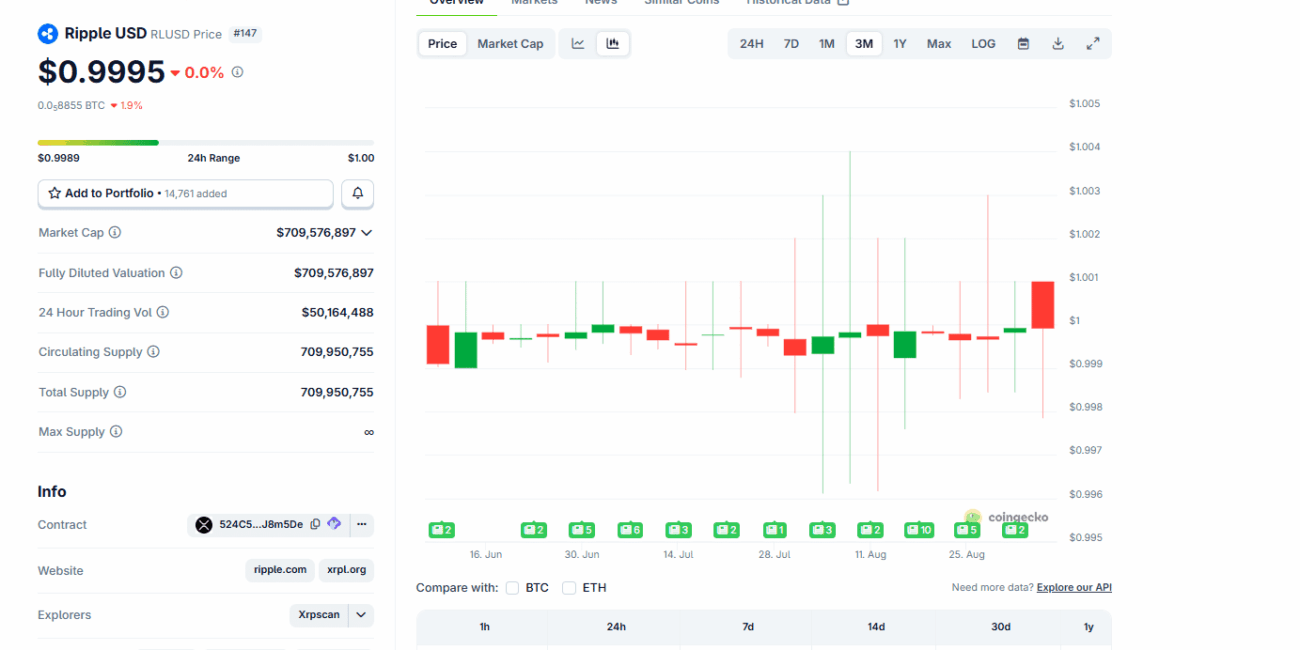Select the 1Y time range

[x=900, y=44]
